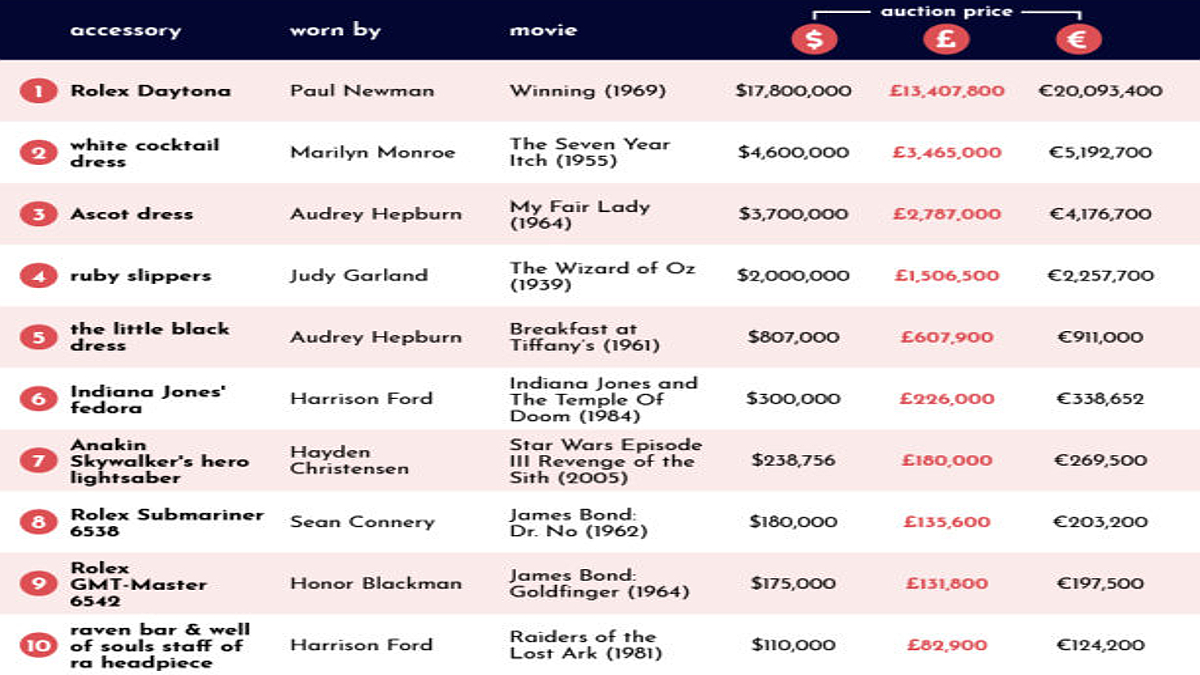Open the movie title The Wizard of Oz (1939)
1200x675 pixels.
coord(602,276)
